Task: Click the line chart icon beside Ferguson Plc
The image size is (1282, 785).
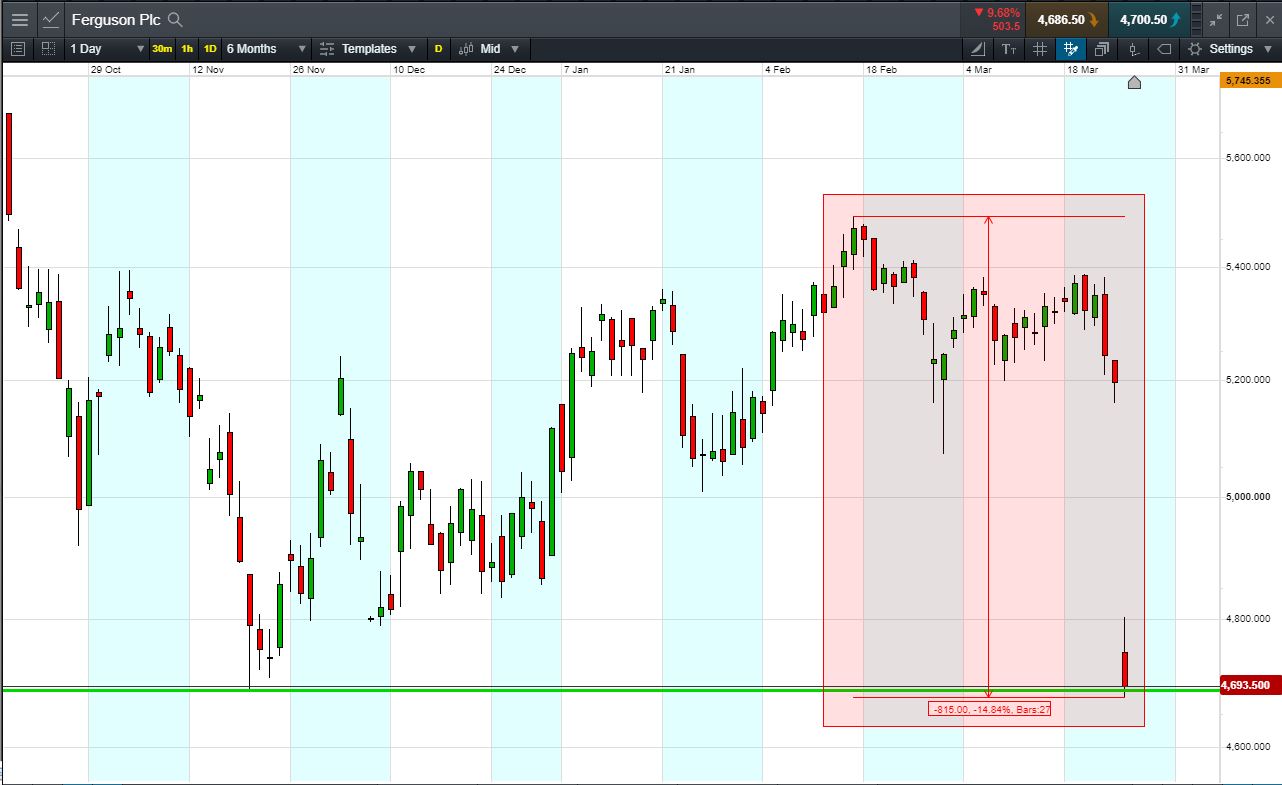Action: [x=52, y=19]
